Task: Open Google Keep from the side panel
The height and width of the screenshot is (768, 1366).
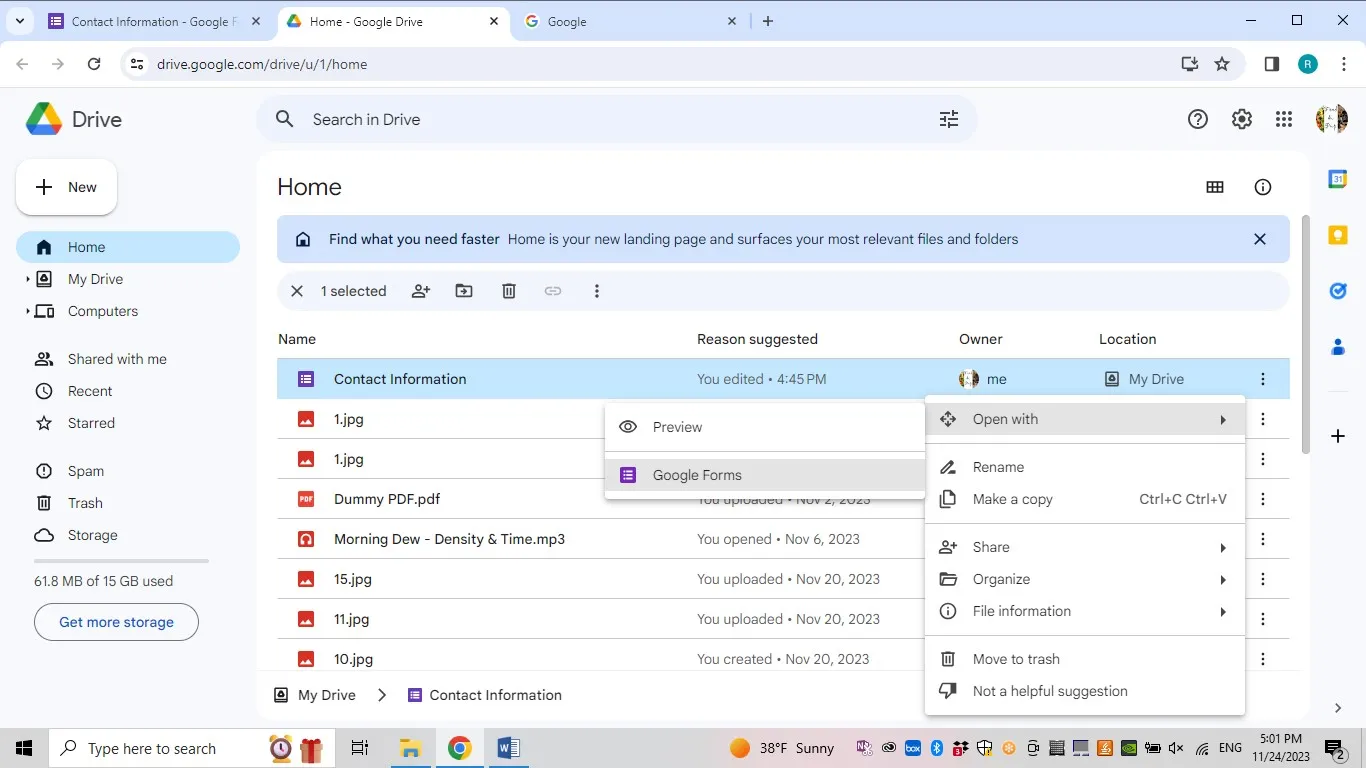Action: (1337, 234)
